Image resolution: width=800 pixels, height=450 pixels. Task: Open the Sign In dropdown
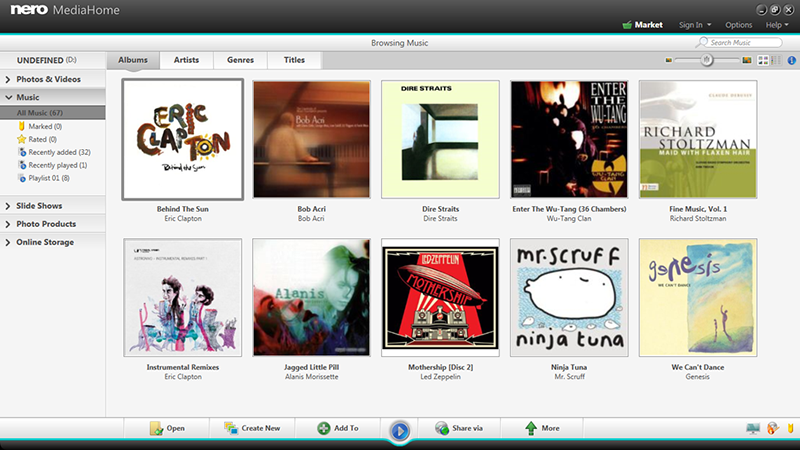tap(695, 24)
